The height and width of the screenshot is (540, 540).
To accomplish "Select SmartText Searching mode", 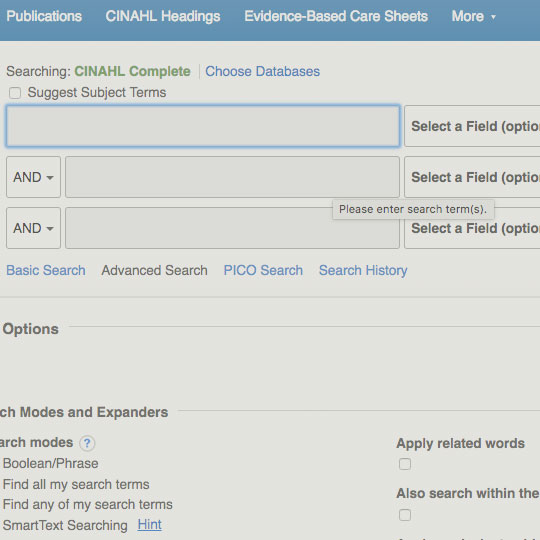I will click(x=65, y=525).
